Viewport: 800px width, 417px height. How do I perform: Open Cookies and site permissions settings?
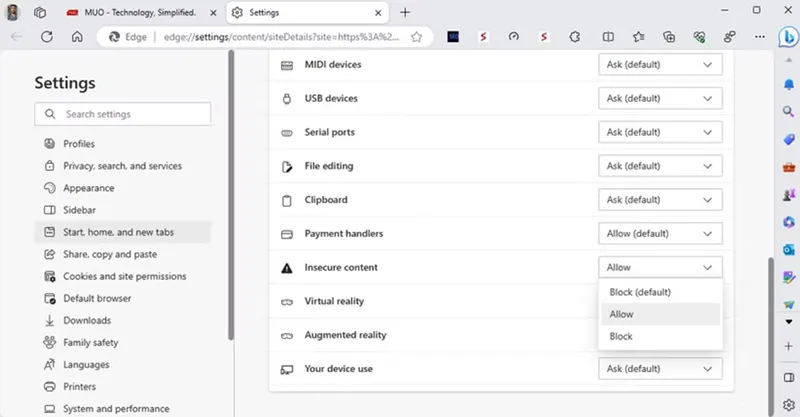tap(124, 276)
